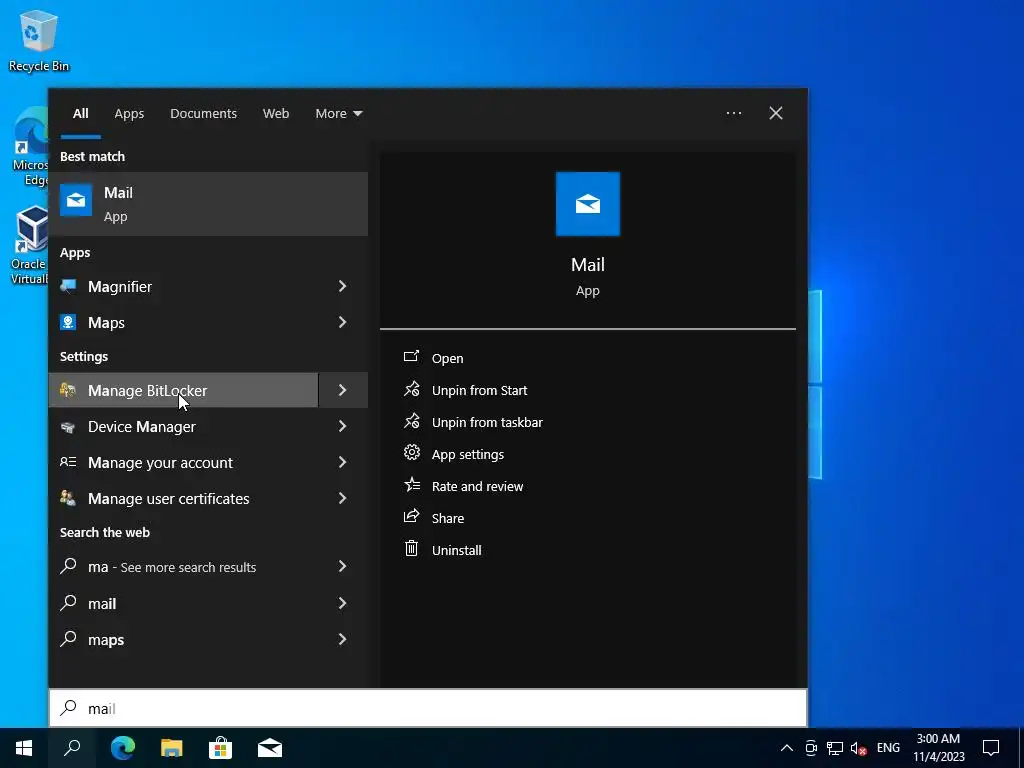Select 'ma - See more search results'

click(x=184, y=567)
